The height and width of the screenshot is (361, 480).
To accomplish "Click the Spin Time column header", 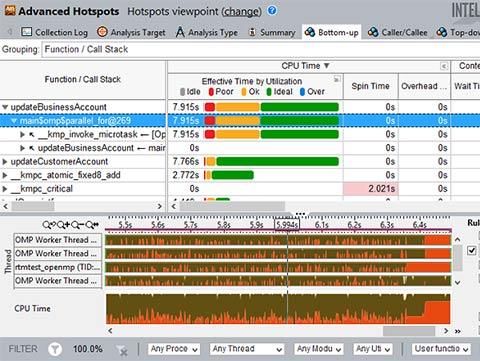I will (371, 86).
